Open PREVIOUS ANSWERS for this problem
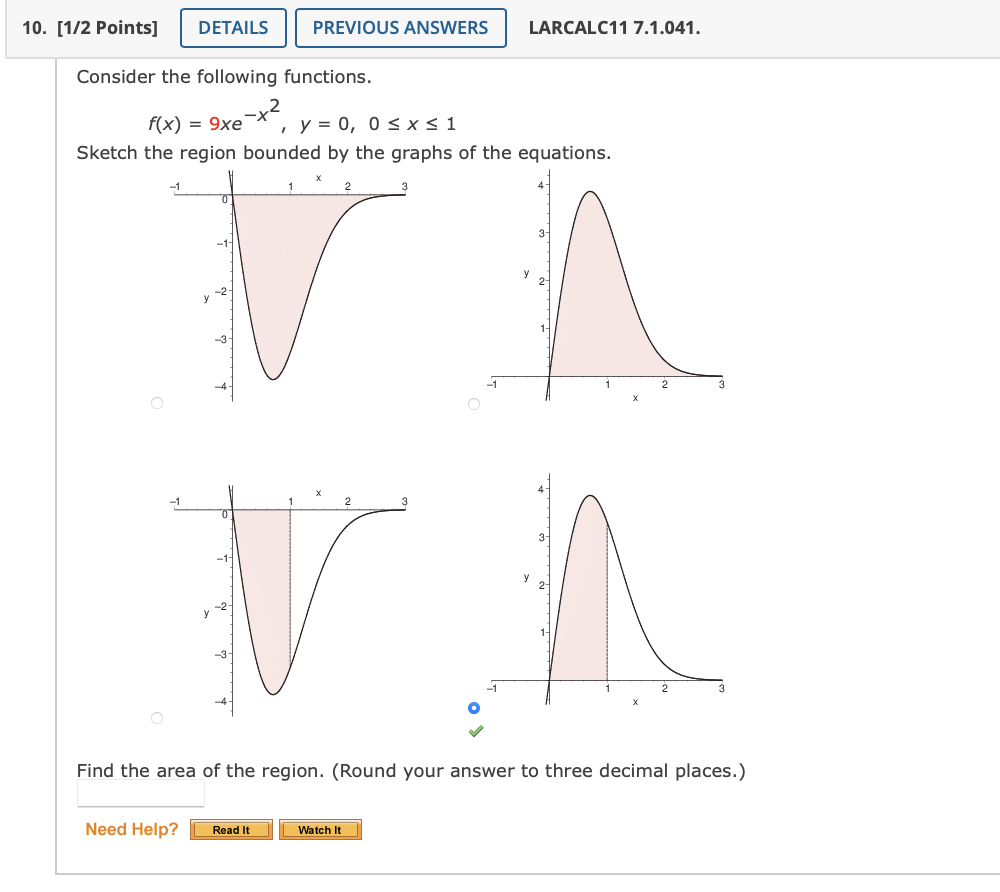 click(401, 27)
